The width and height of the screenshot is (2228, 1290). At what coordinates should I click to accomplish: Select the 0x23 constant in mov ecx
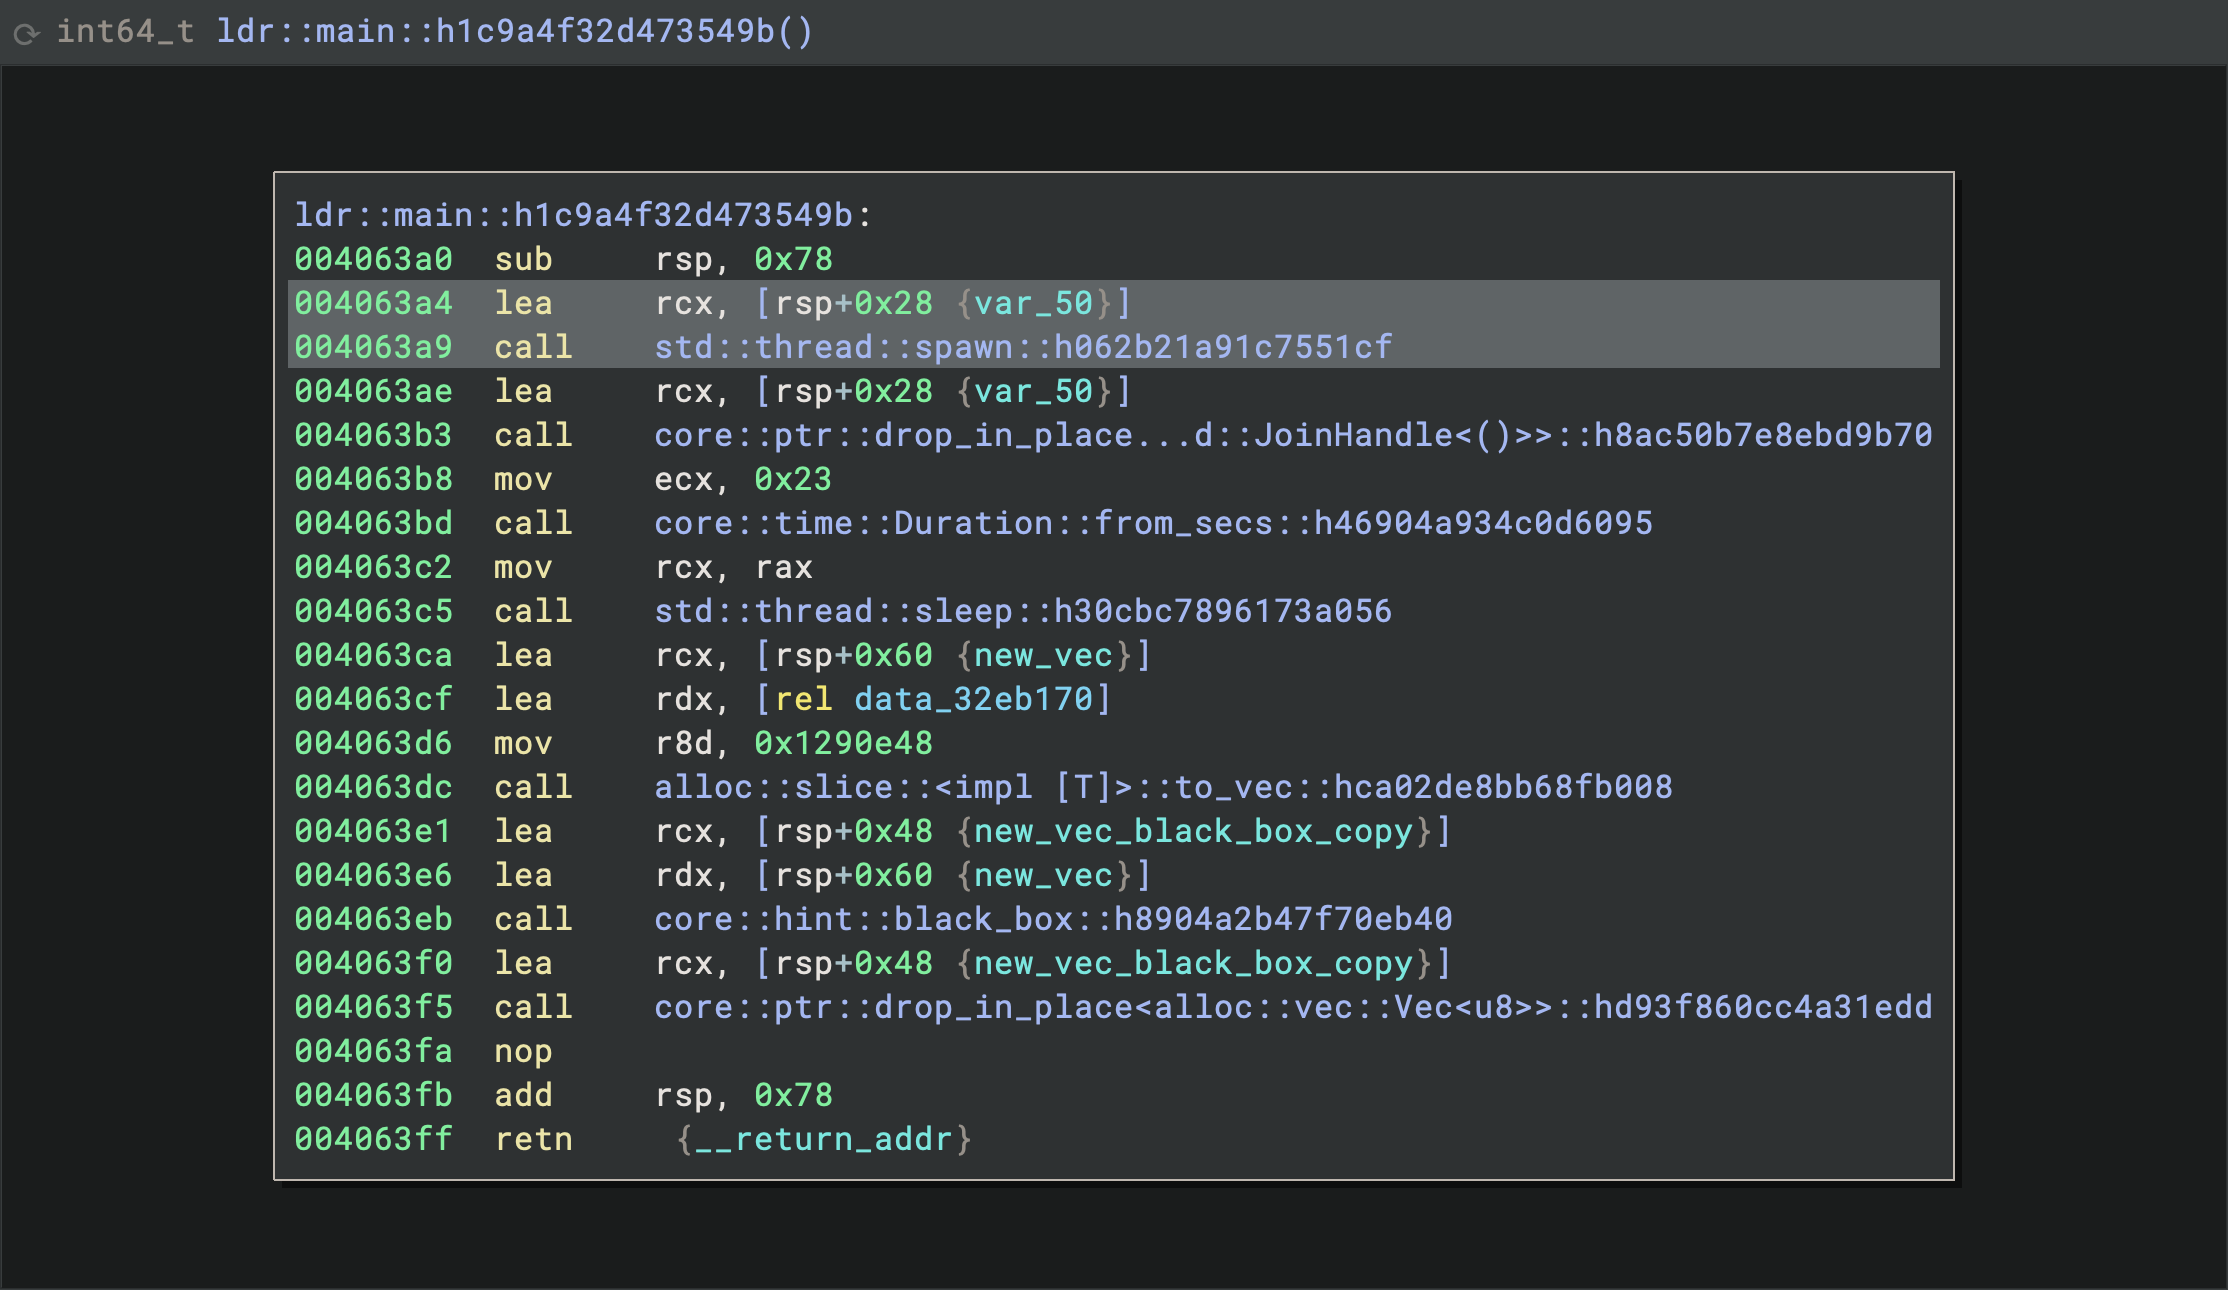click(x=793, y=479)
